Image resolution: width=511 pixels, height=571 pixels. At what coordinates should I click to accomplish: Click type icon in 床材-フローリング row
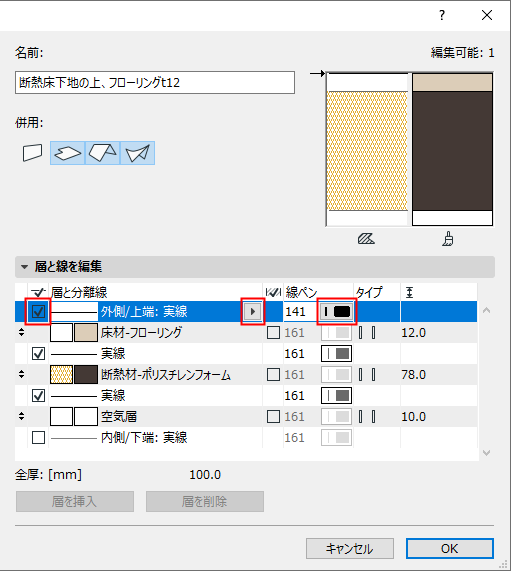click(367, 332)
